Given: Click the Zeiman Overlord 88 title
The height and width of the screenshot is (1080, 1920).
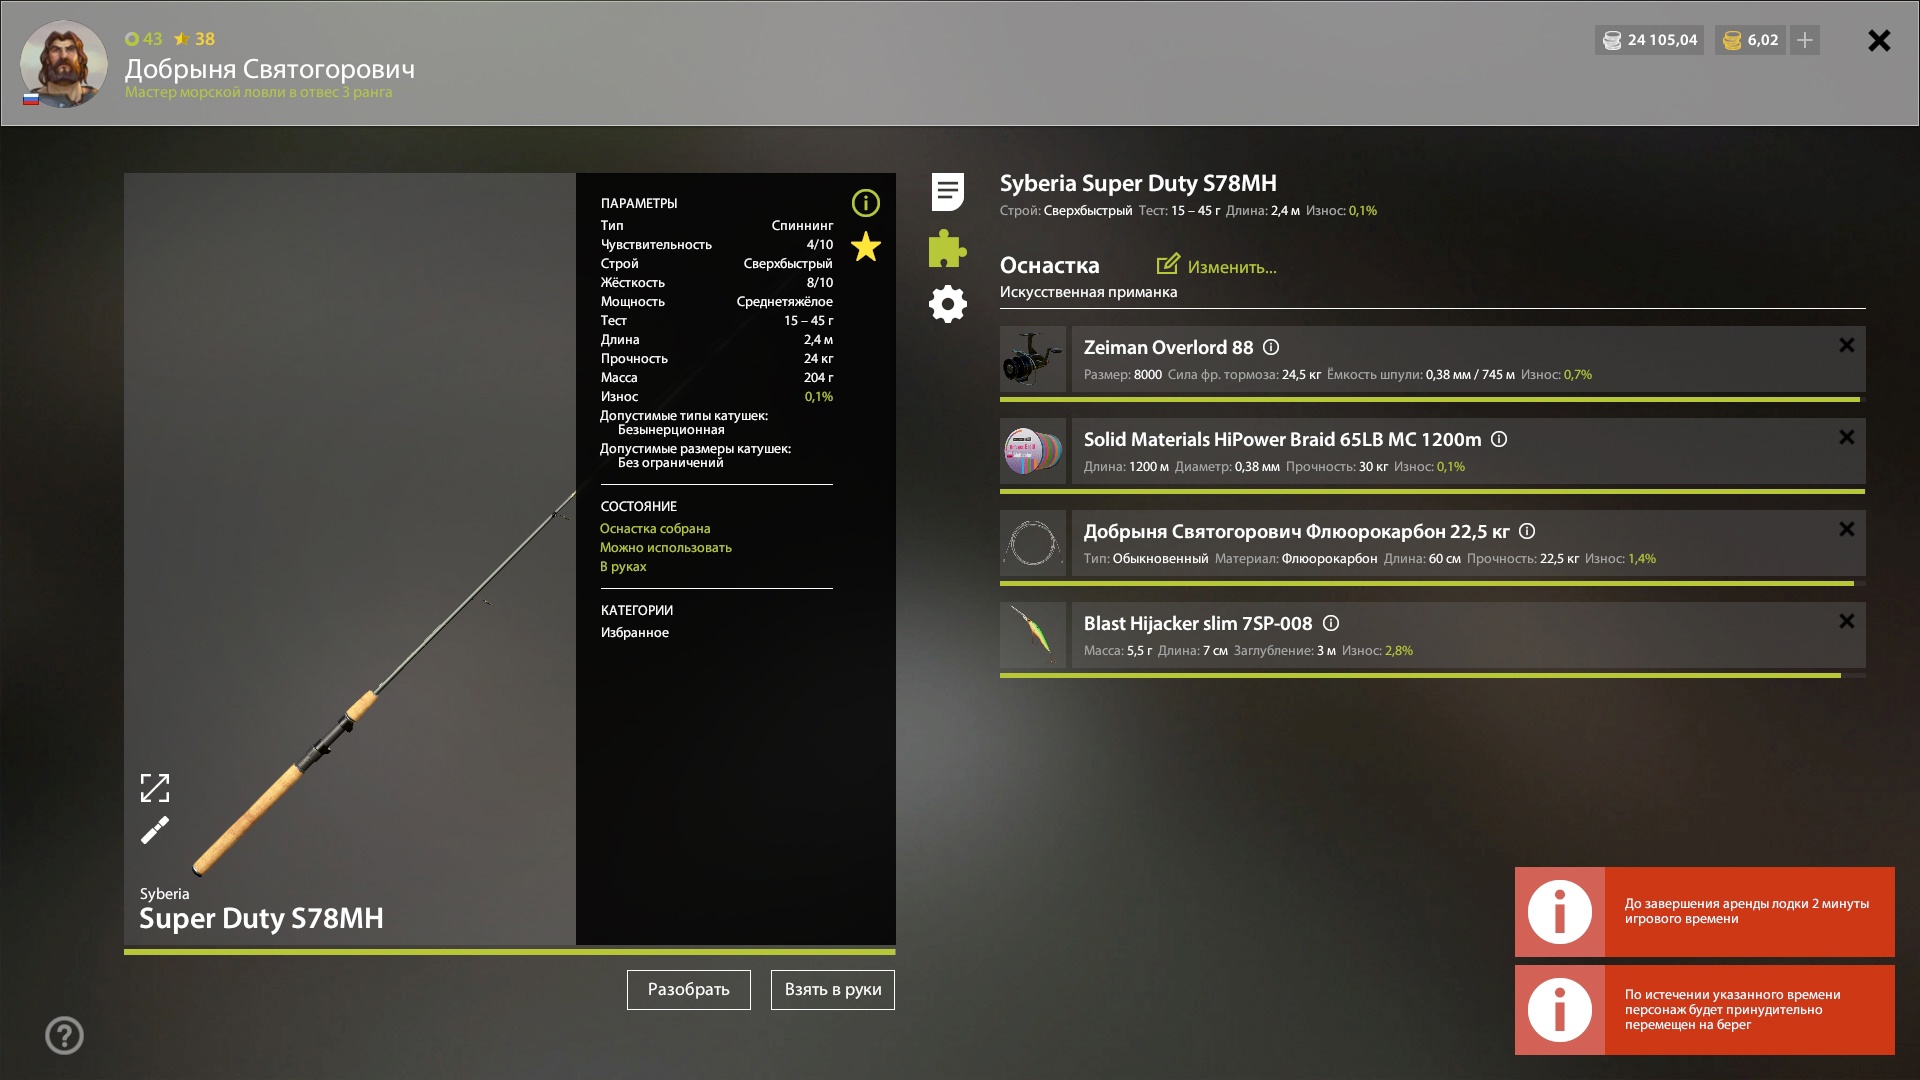Looking at the screenshot, I should point(1168,347).
